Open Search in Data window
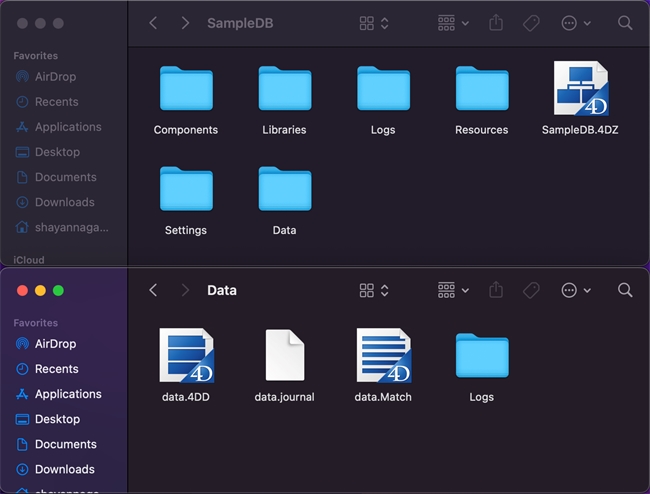This screenshot has height=494, width=650. [625, 290]
